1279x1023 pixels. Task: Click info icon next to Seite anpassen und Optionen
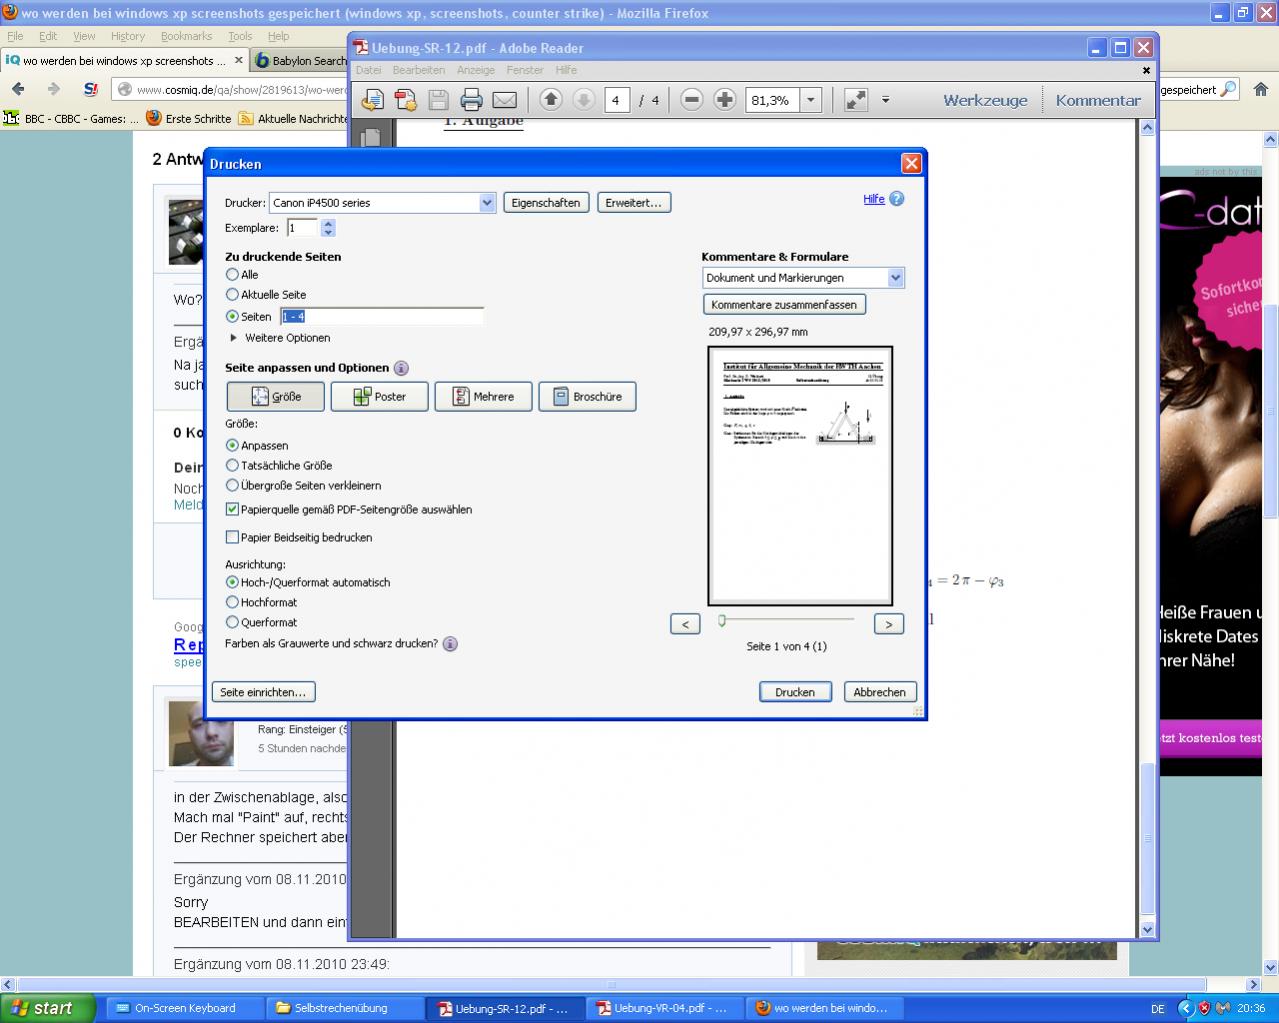click(401, 368)
